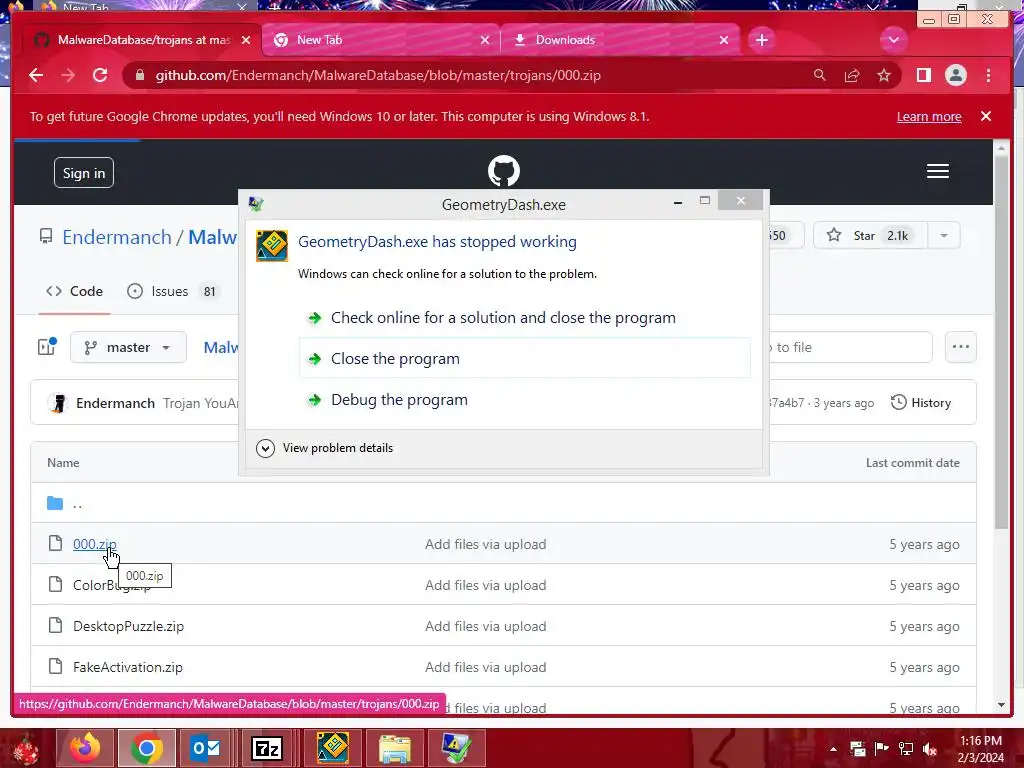Open Geometry Dash taskbar icon
The width and height of the screenshot is (1024, 768).
[333, 748]
